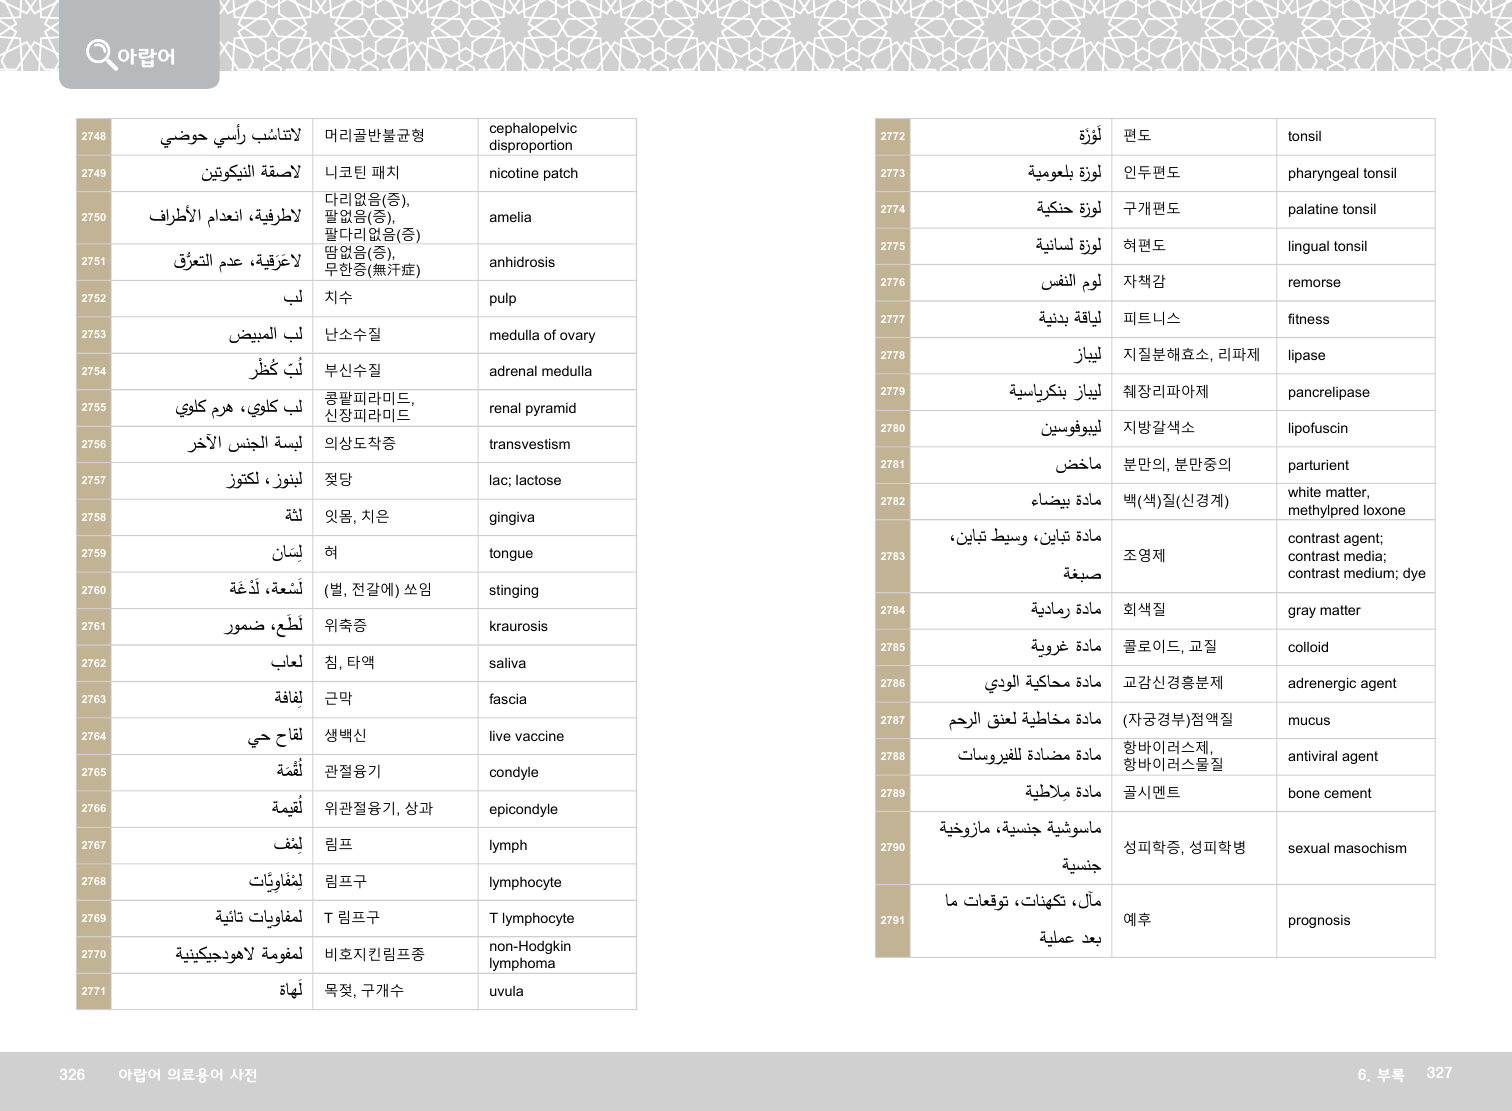Select Korean term 머리골반불균형
This screenshot has width=1512, height=1111.
pos(374,136)
